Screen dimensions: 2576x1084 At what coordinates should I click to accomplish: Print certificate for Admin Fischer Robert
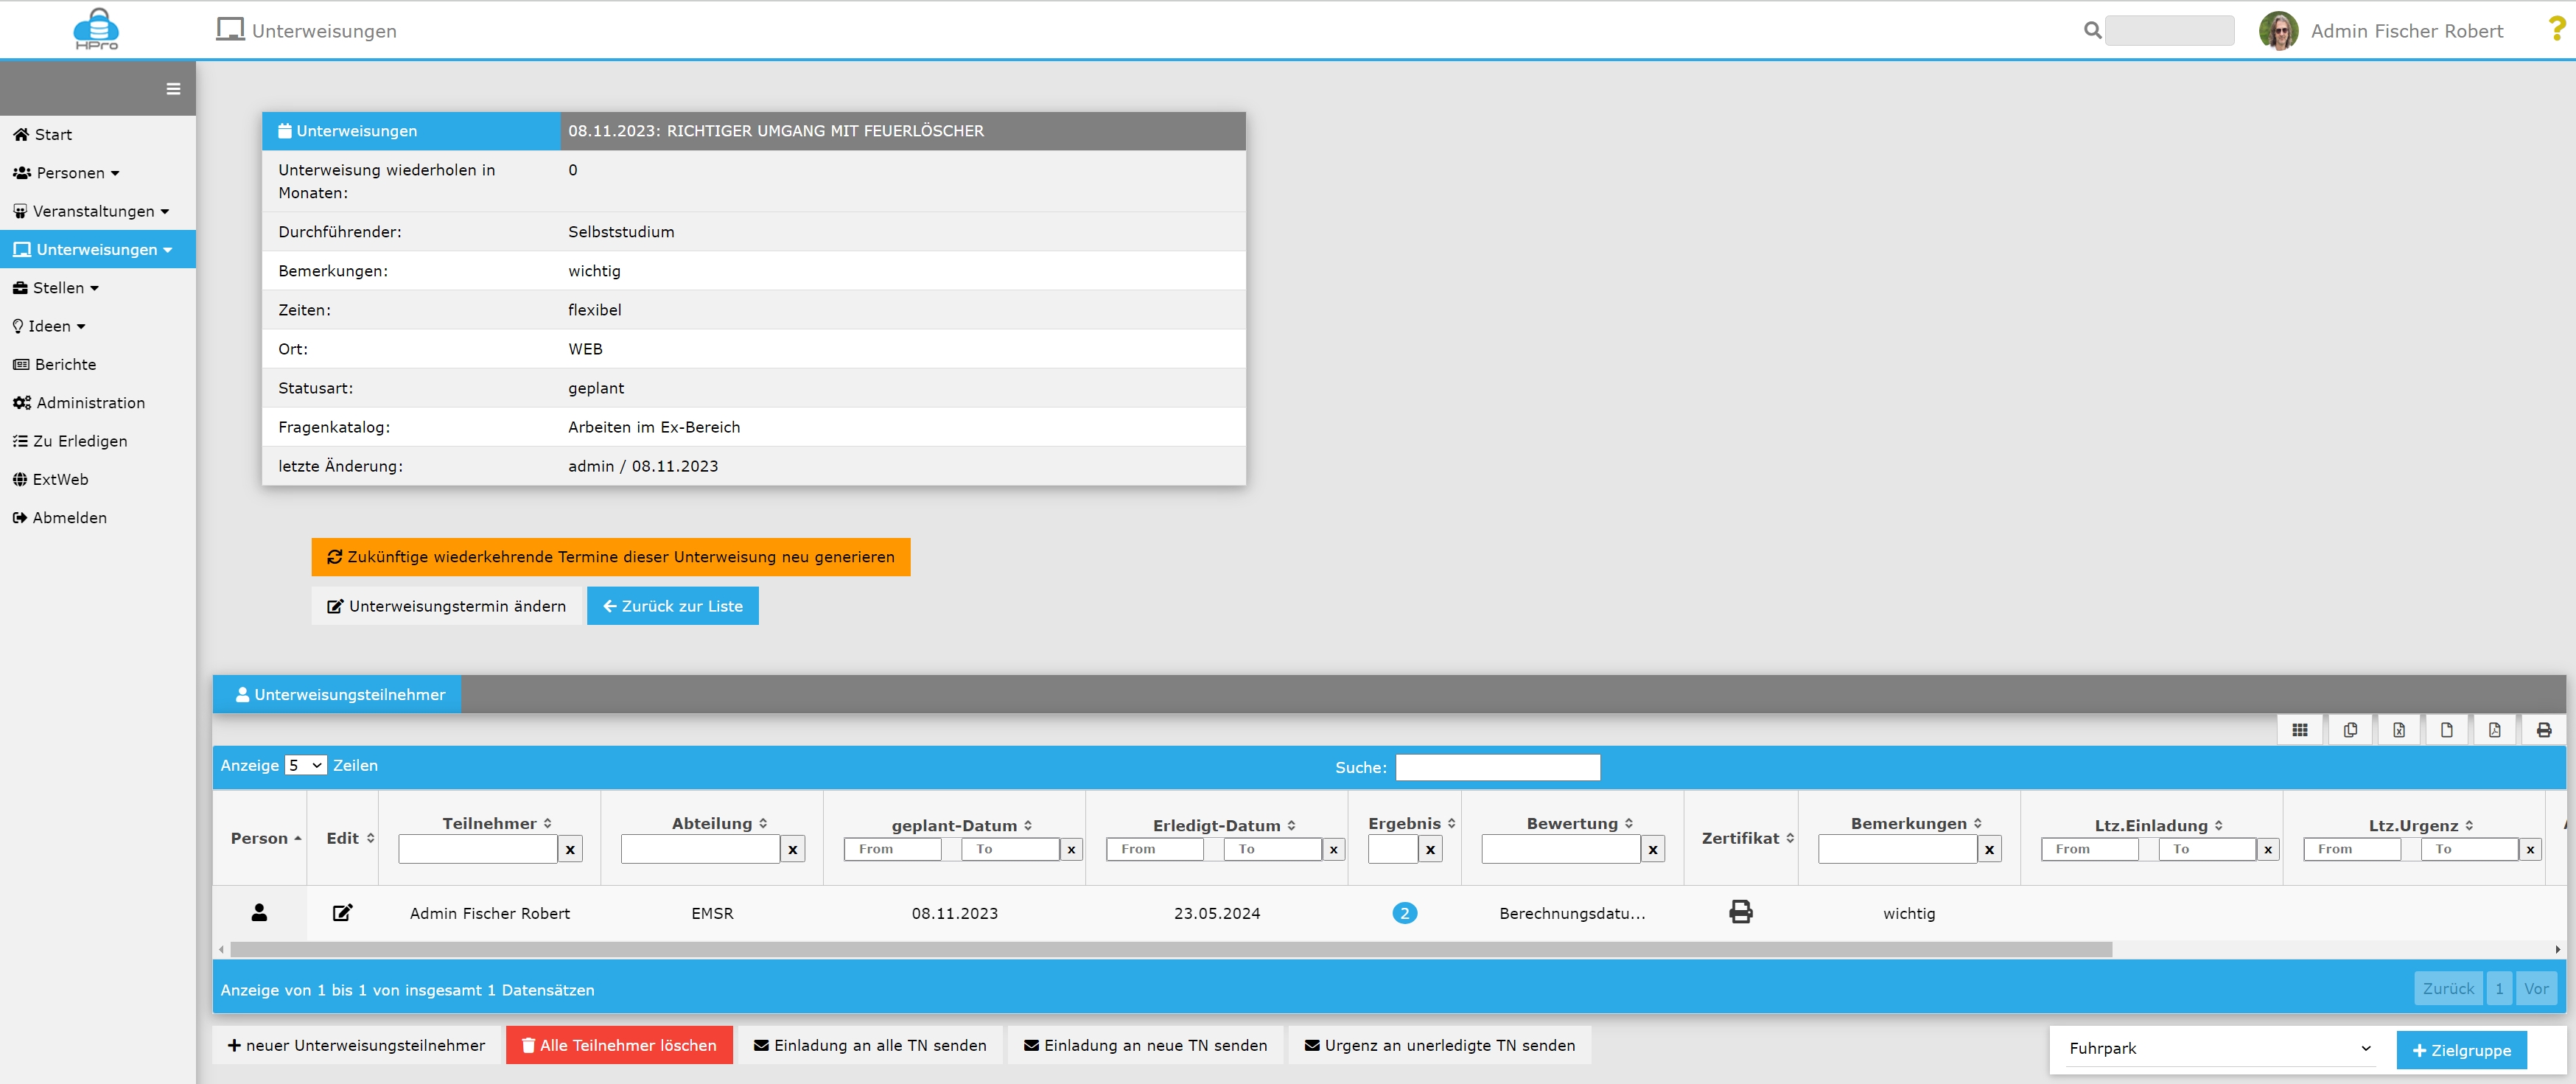coord(1740,912)
